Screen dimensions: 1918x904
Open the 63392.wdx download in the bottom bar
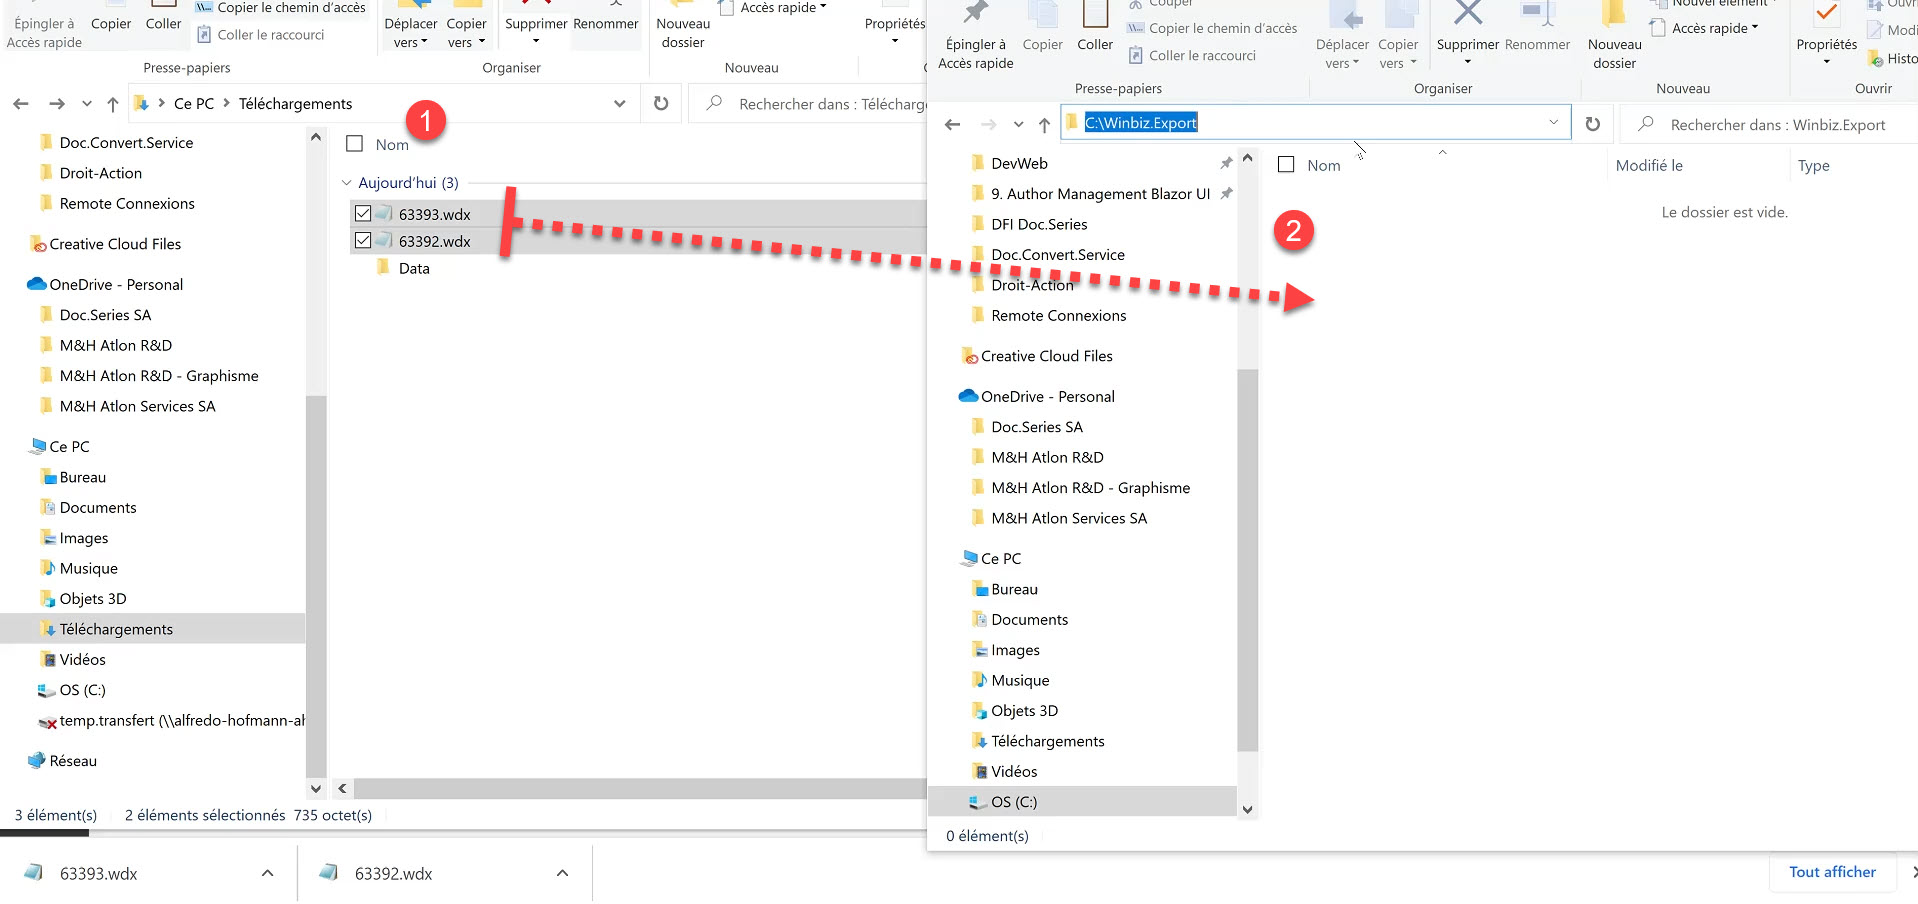point(393,873)
